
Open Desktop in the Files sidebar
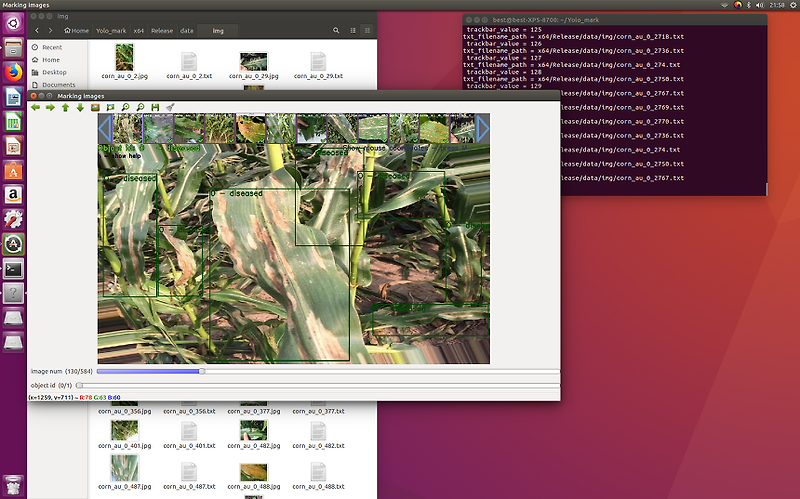(54, 72)
